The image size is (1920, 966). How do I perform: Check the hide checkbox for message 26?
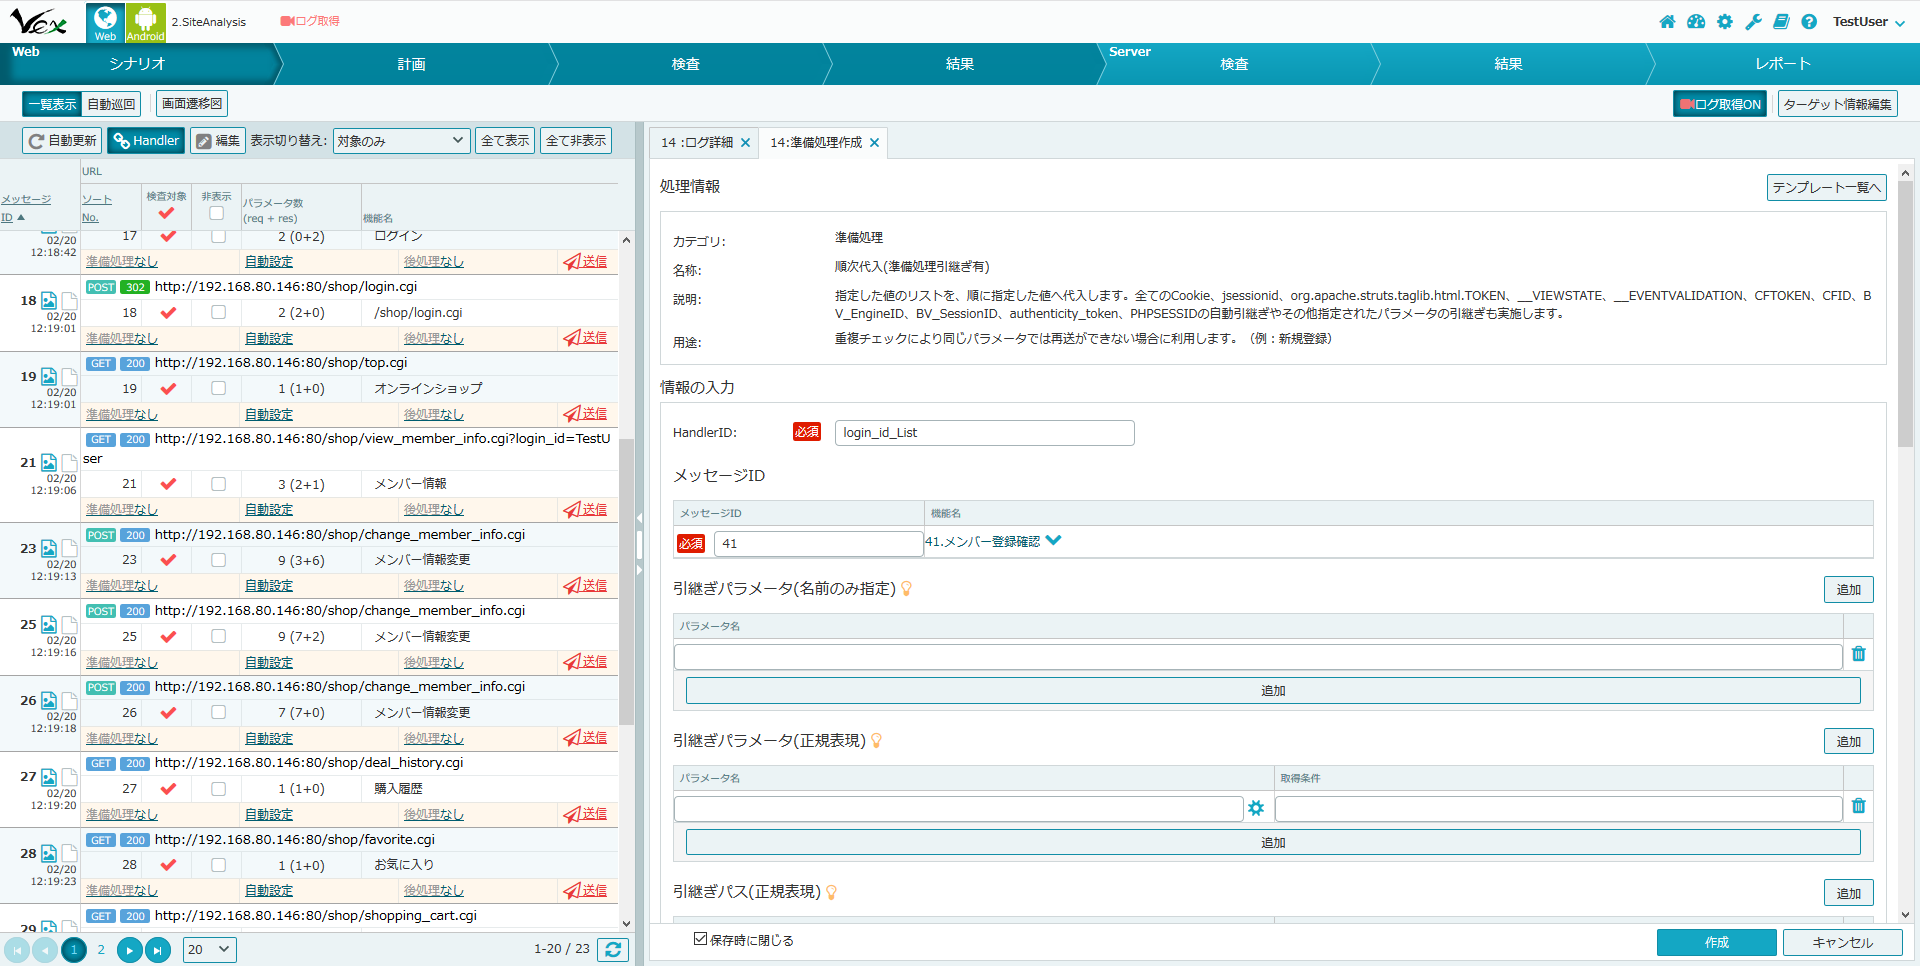[x=218, y=713]
